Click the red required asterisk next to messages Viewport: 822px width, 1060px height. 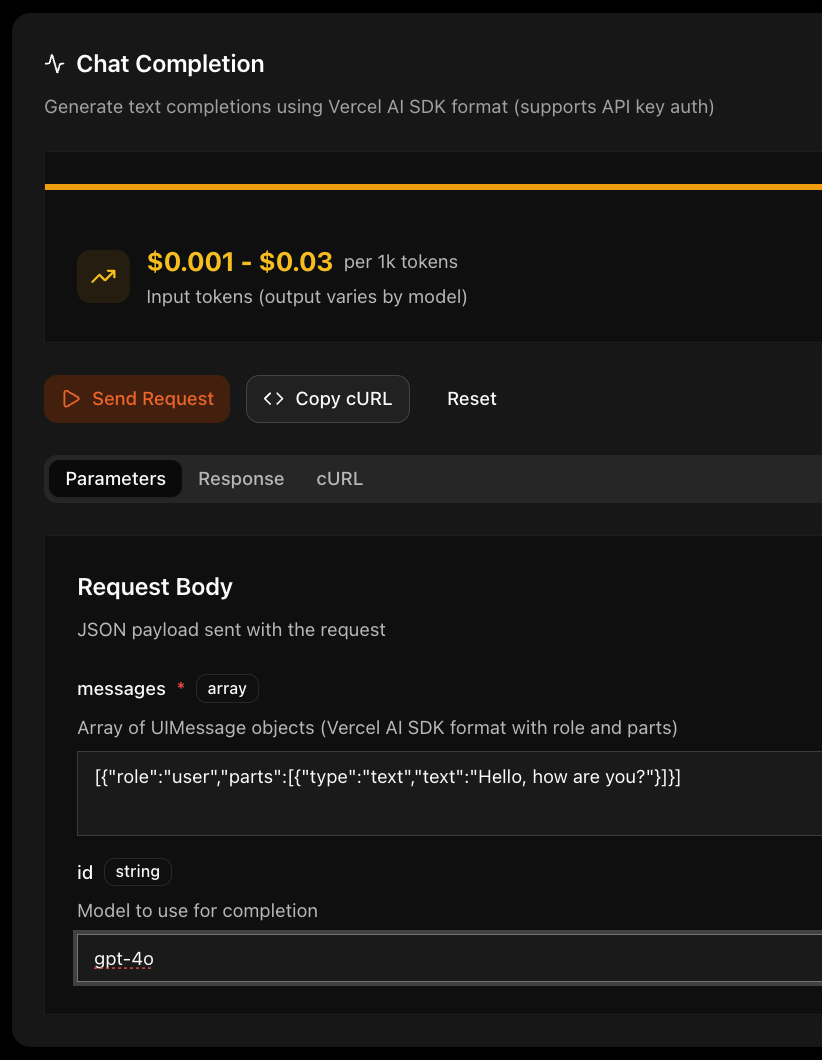(x=181, y=688)
